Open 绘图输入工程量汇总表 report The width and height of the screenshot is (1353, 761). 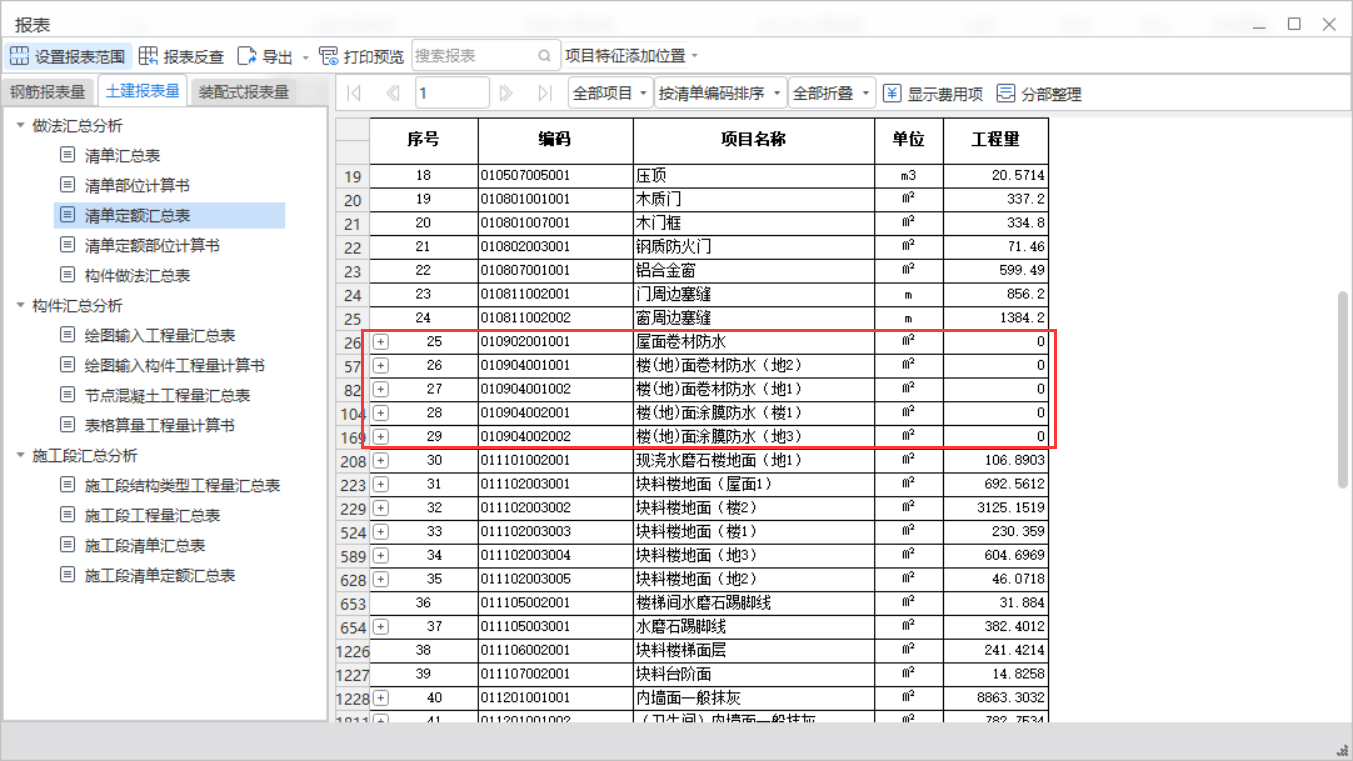pos(159,335)
